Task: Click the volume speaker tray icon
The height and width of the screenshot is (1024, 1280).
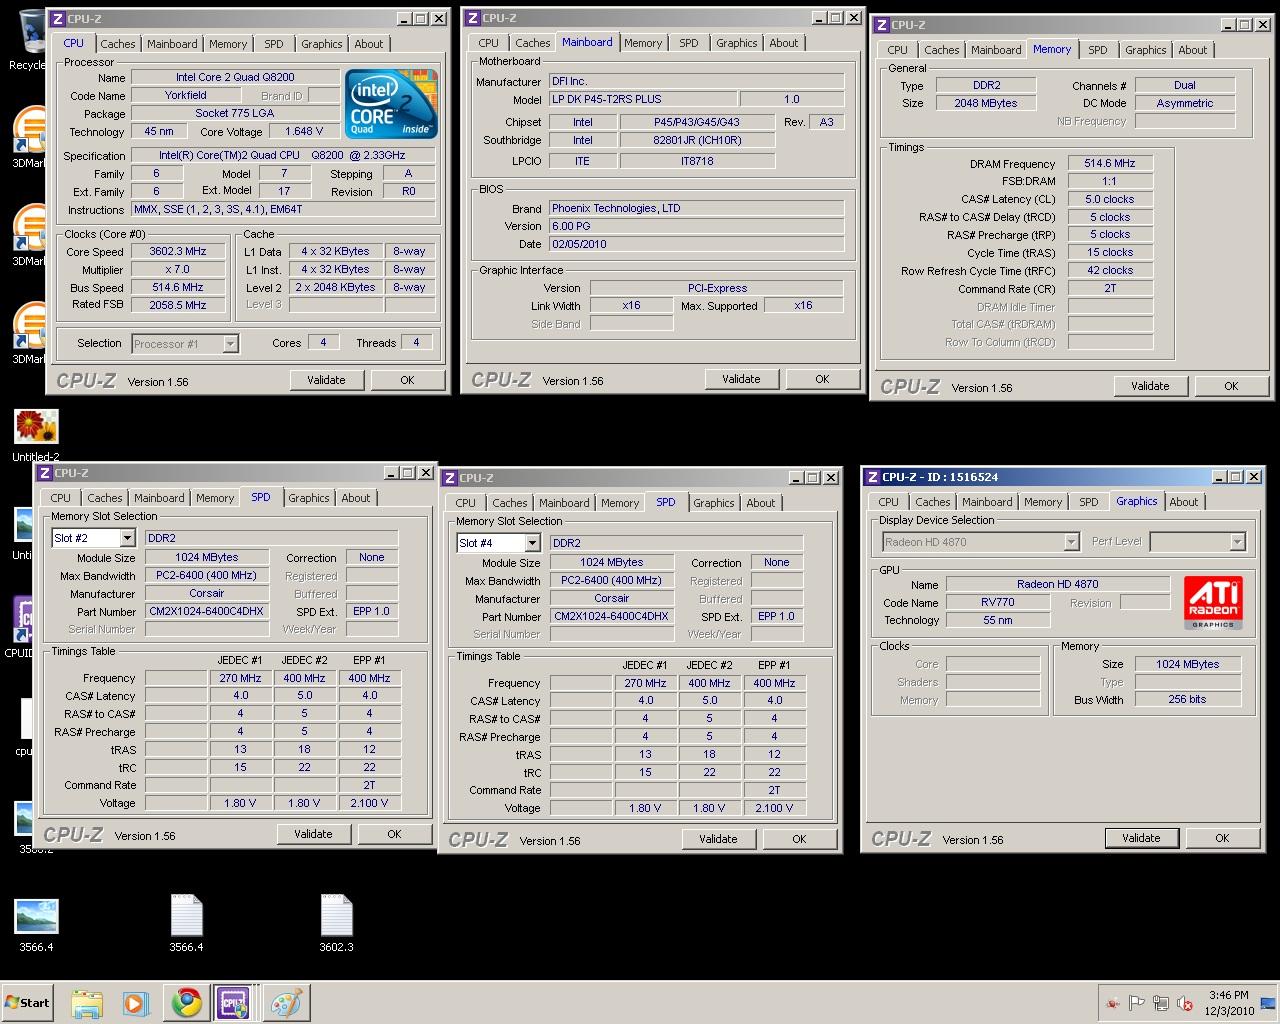Action: tap(1185, 1003)
